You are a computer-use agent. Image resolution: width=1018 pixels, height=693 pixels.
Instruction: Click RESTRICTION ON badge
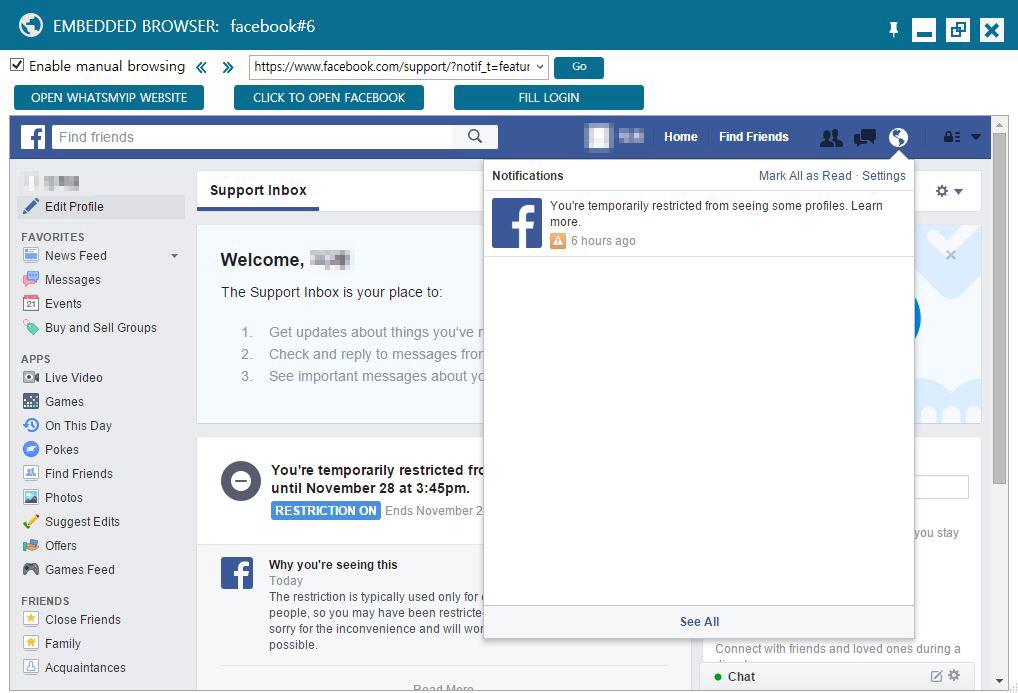[325, 510]
